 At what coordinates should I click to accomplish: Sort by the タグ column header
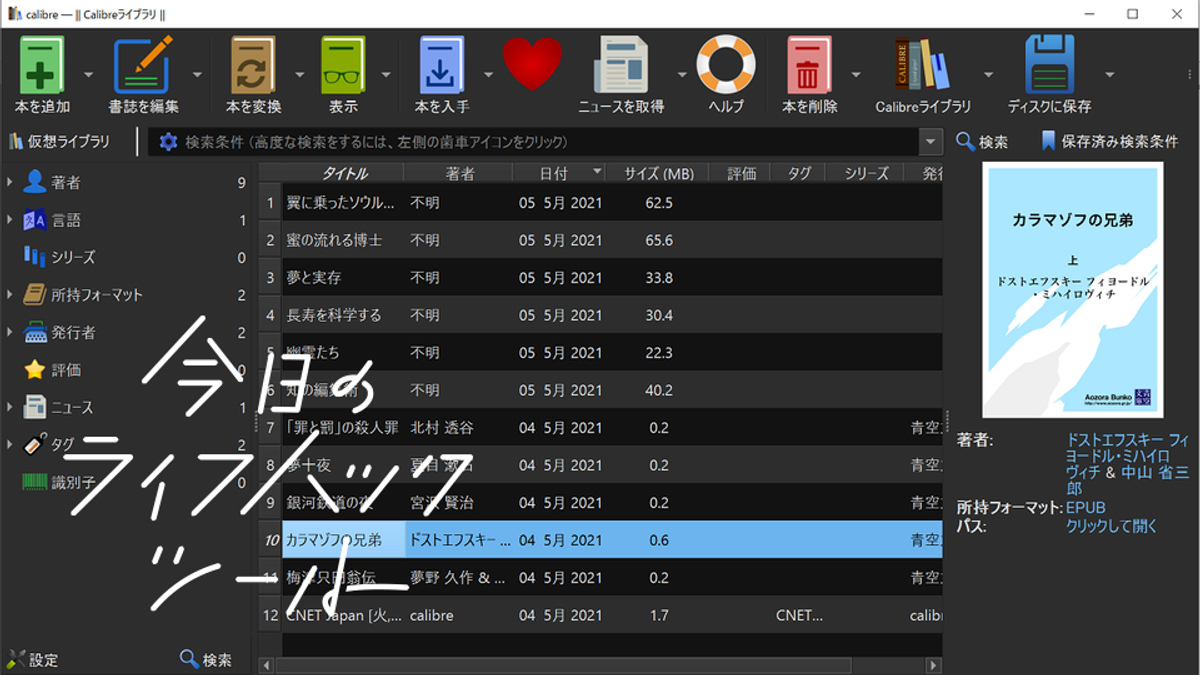click(799, 173)
